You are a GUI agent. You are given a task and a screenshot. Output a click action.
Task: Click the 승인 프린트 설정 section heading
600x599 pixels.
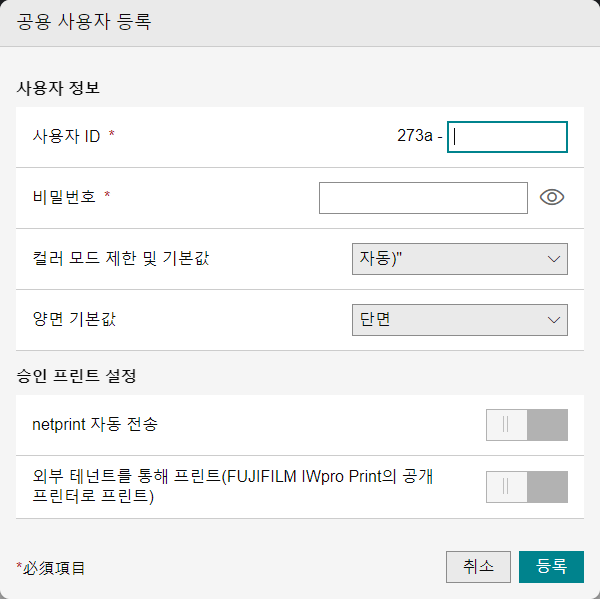(x=77, y=375)
